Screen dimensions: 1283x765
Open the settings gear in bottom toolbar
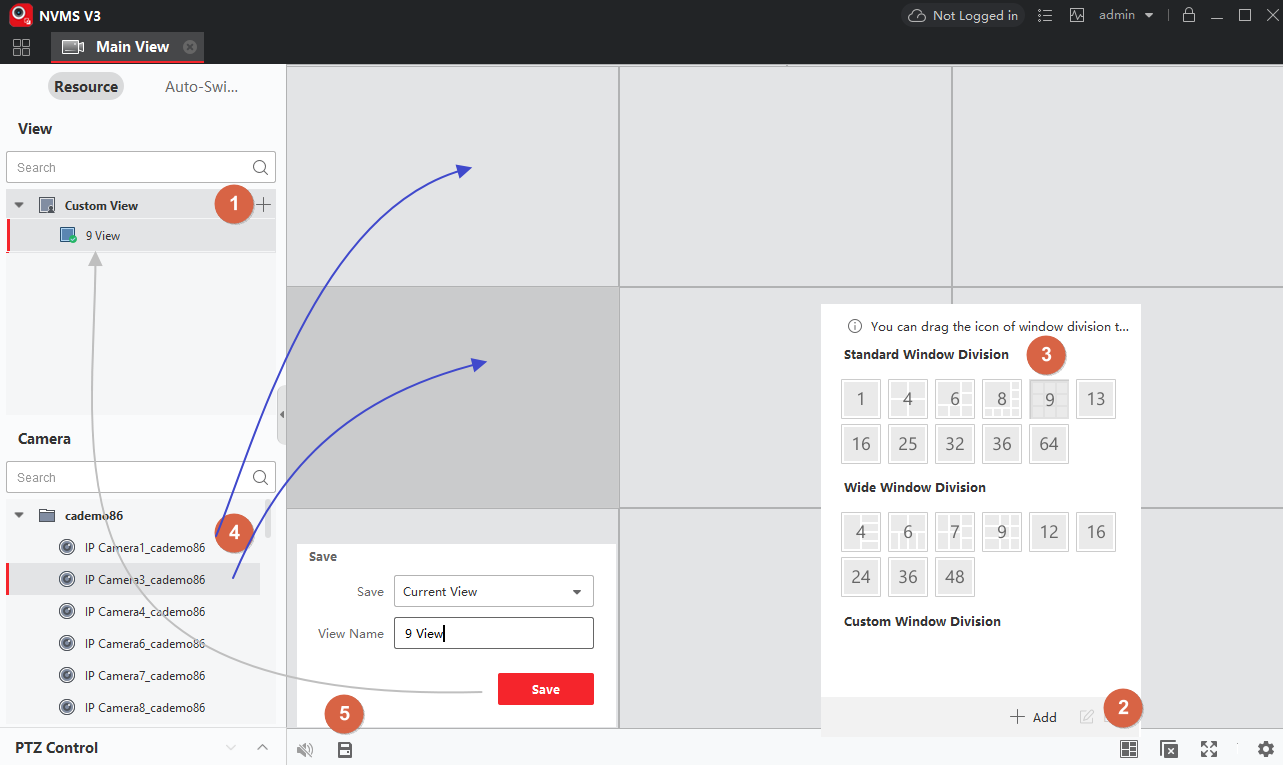(x=1265, y=749)
